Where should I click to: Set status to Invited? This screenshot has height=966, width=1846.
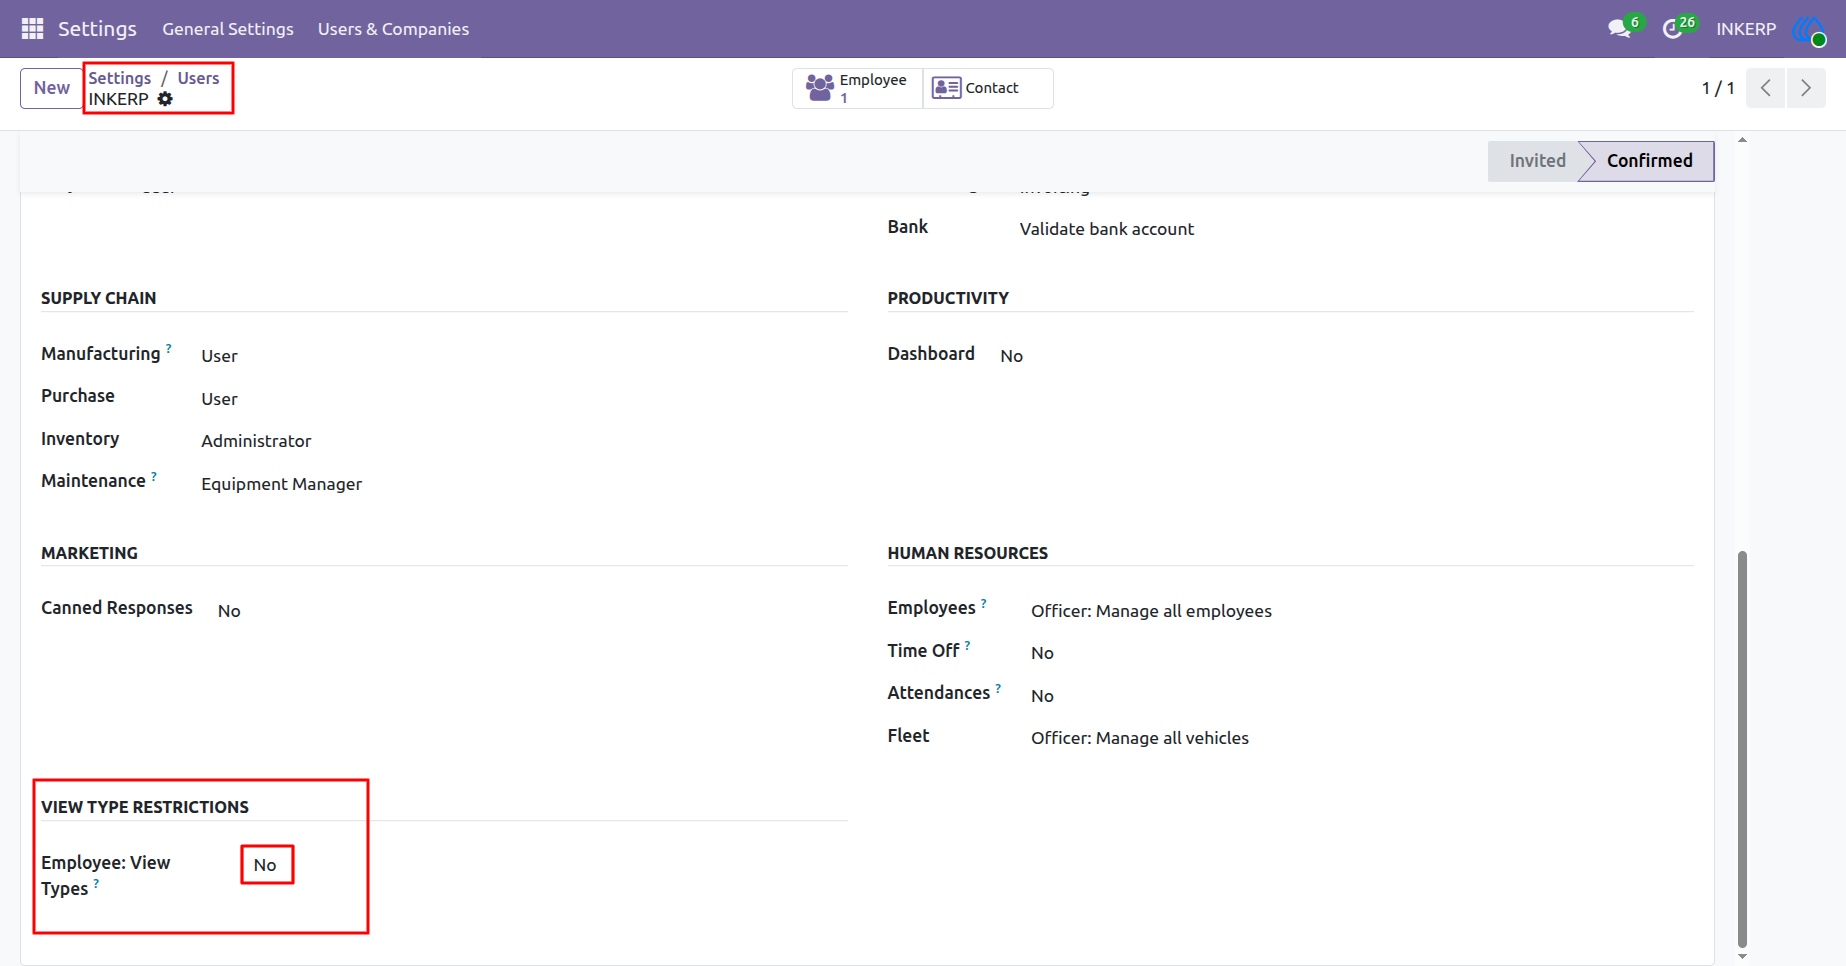coord(1537,161)
